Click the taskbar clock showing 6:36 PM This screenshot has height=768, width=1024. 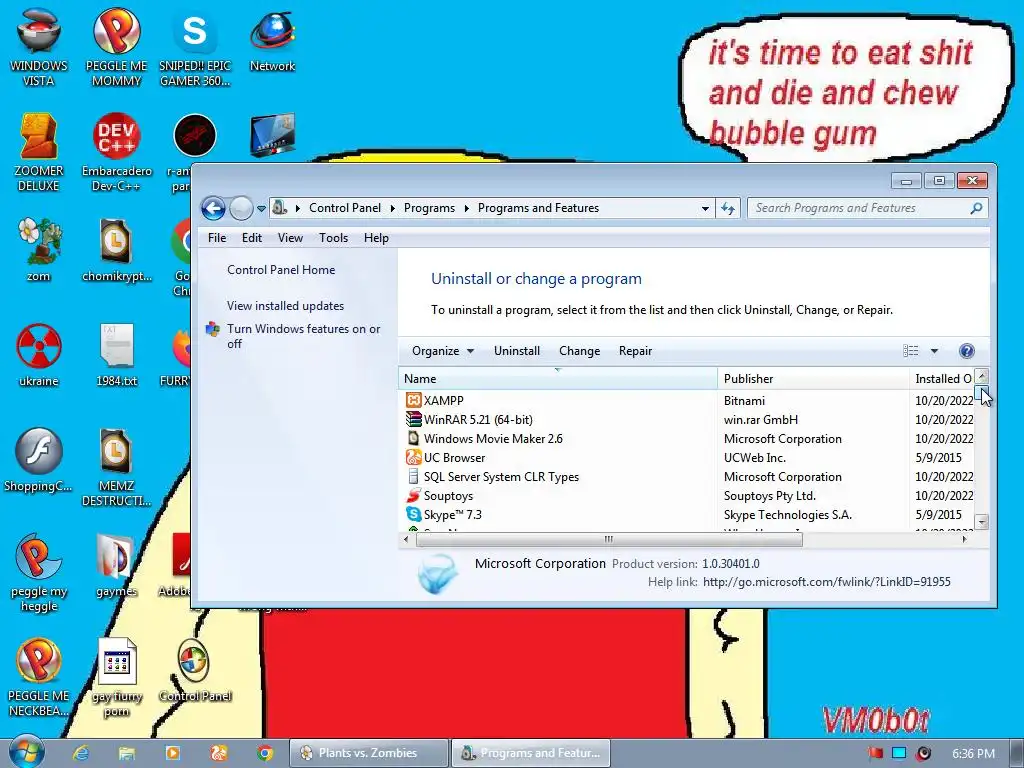(973, 754)
